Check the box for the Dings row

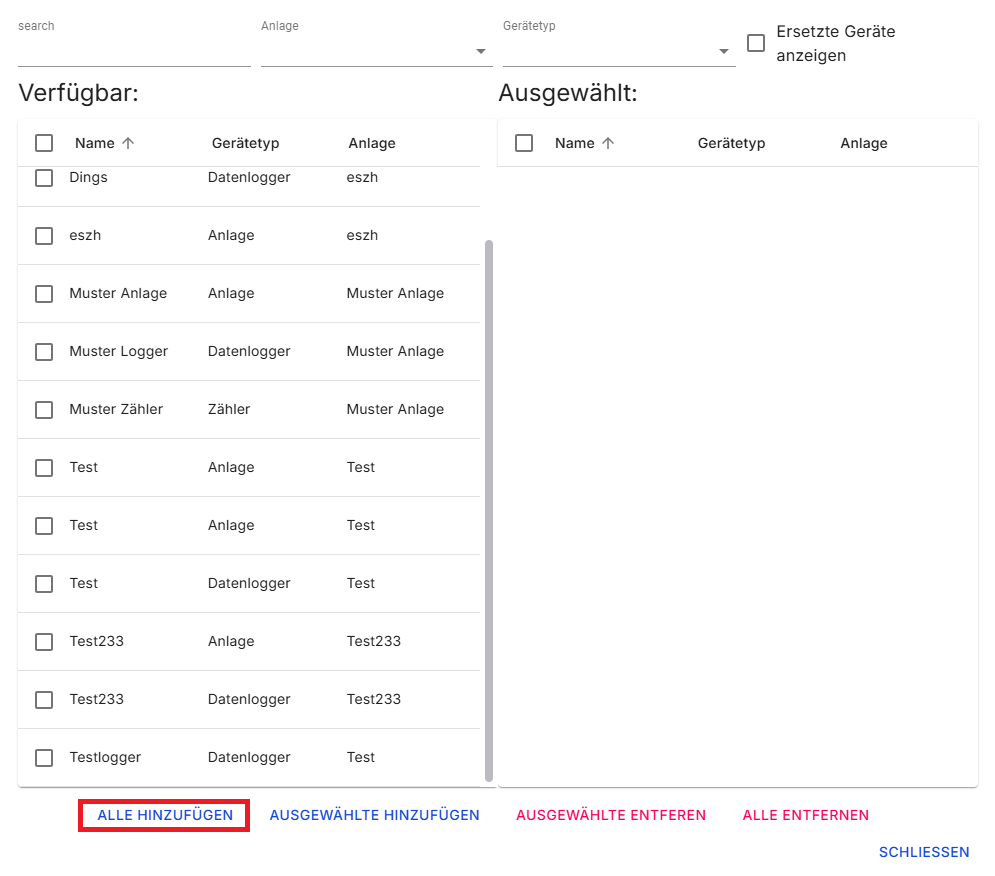point(44,178)
